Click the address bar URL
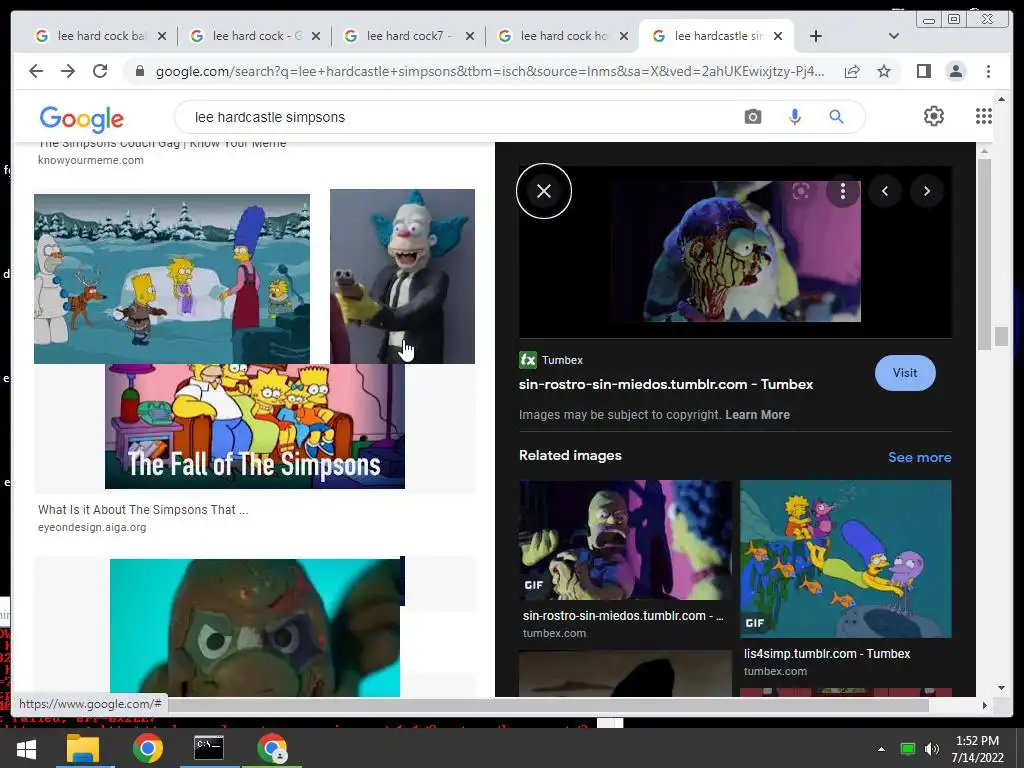This screenshot has height=768, width=1024. click(490, 71)
